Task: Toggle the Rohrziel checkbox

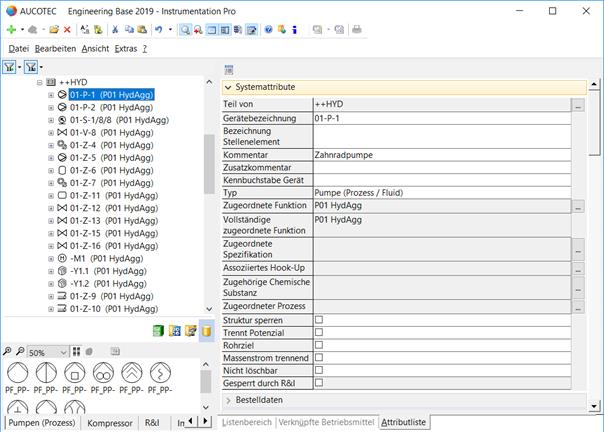Action: (x=319, y=345)
